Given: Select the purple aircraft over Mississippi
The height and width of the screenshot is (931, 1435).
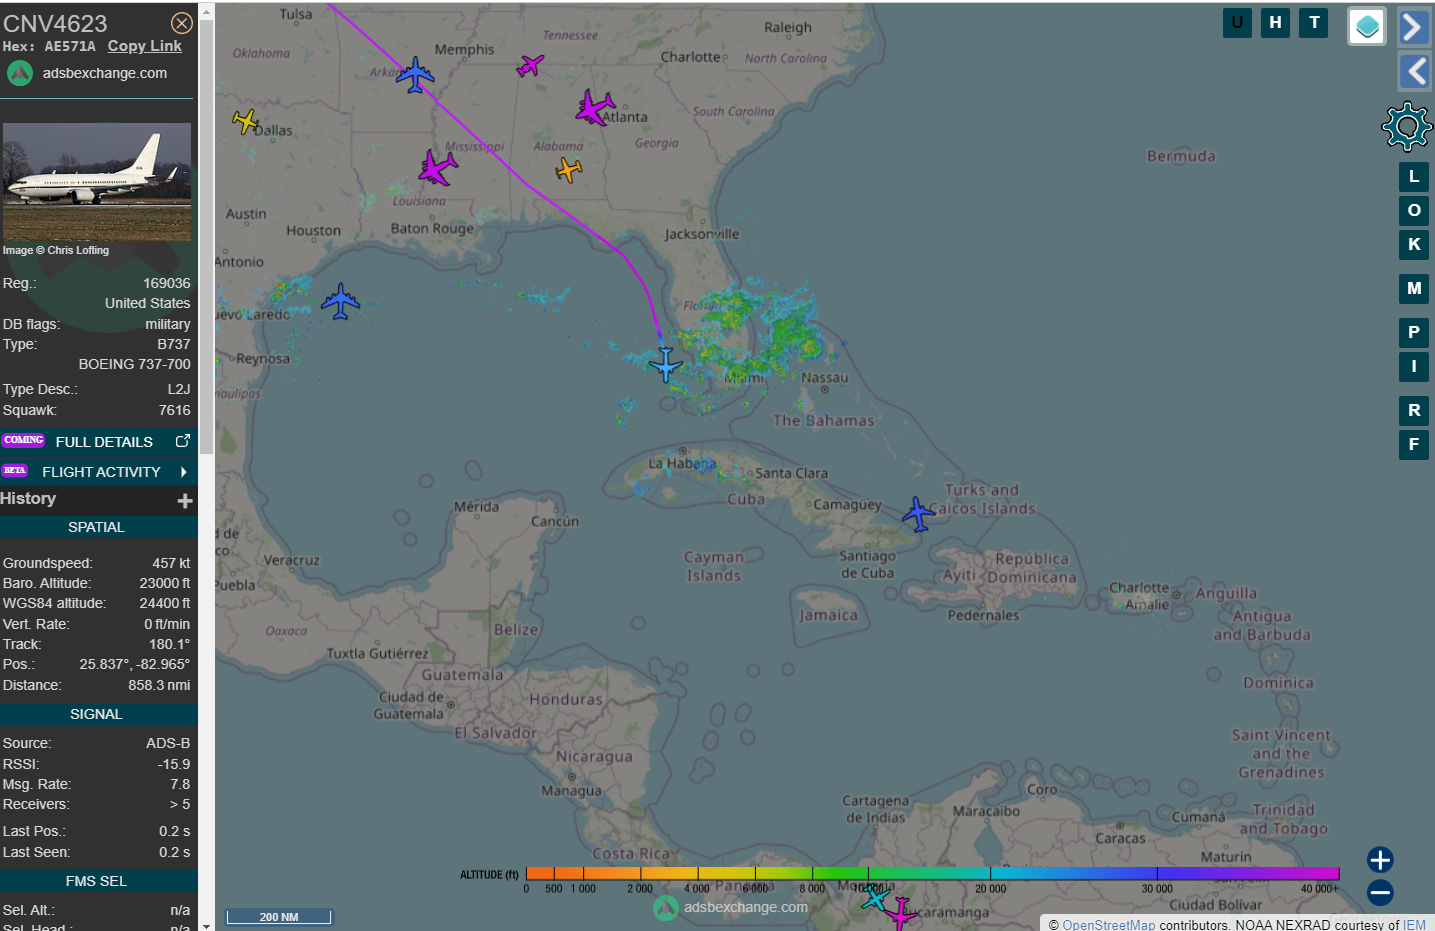Looking at the screenshot, I should point(438,168).
